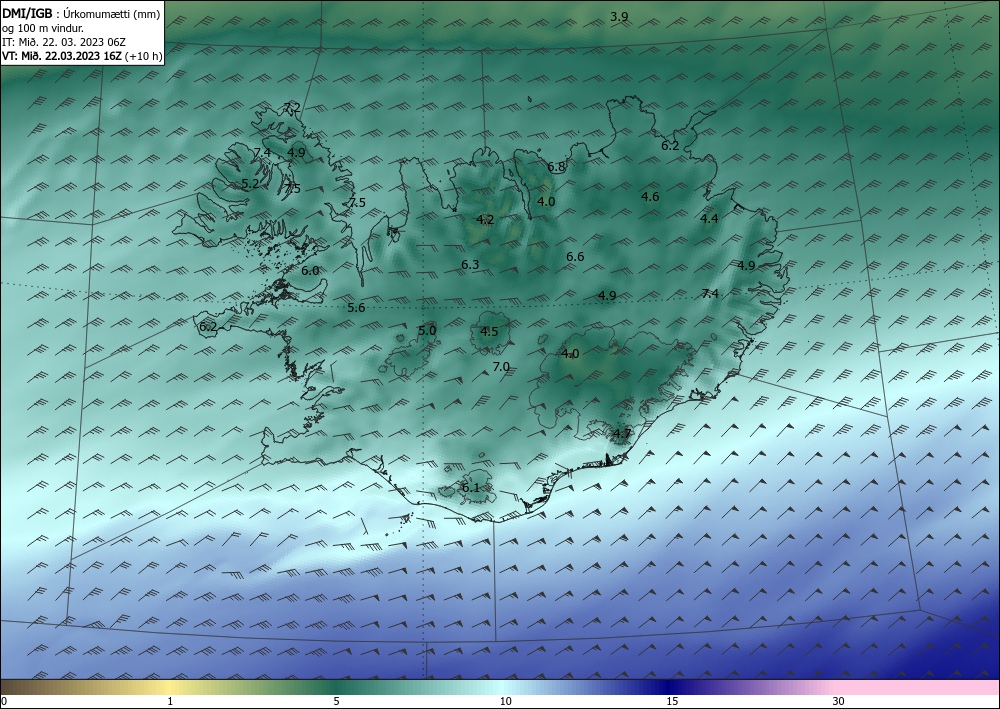Click the "1" label on the color scale
Screen dimensions: 1000x709
tap(170, 702)
